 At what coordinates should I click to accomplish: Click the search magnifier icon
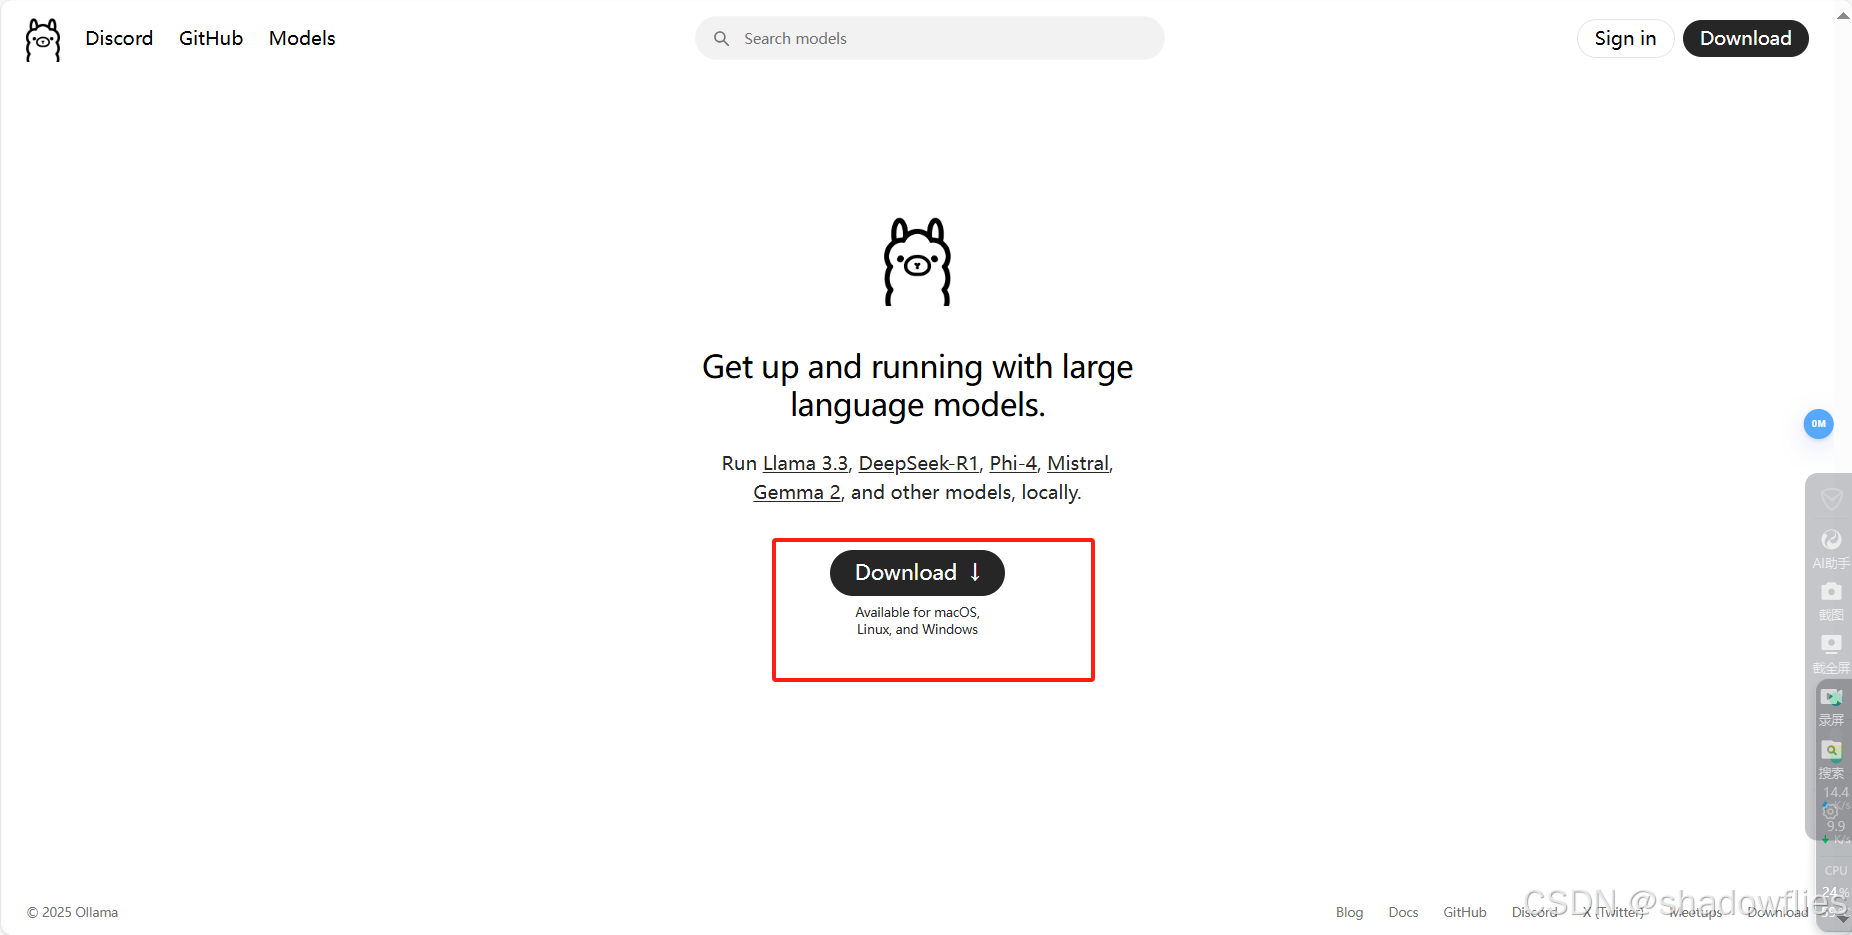[x=721, y=38]
